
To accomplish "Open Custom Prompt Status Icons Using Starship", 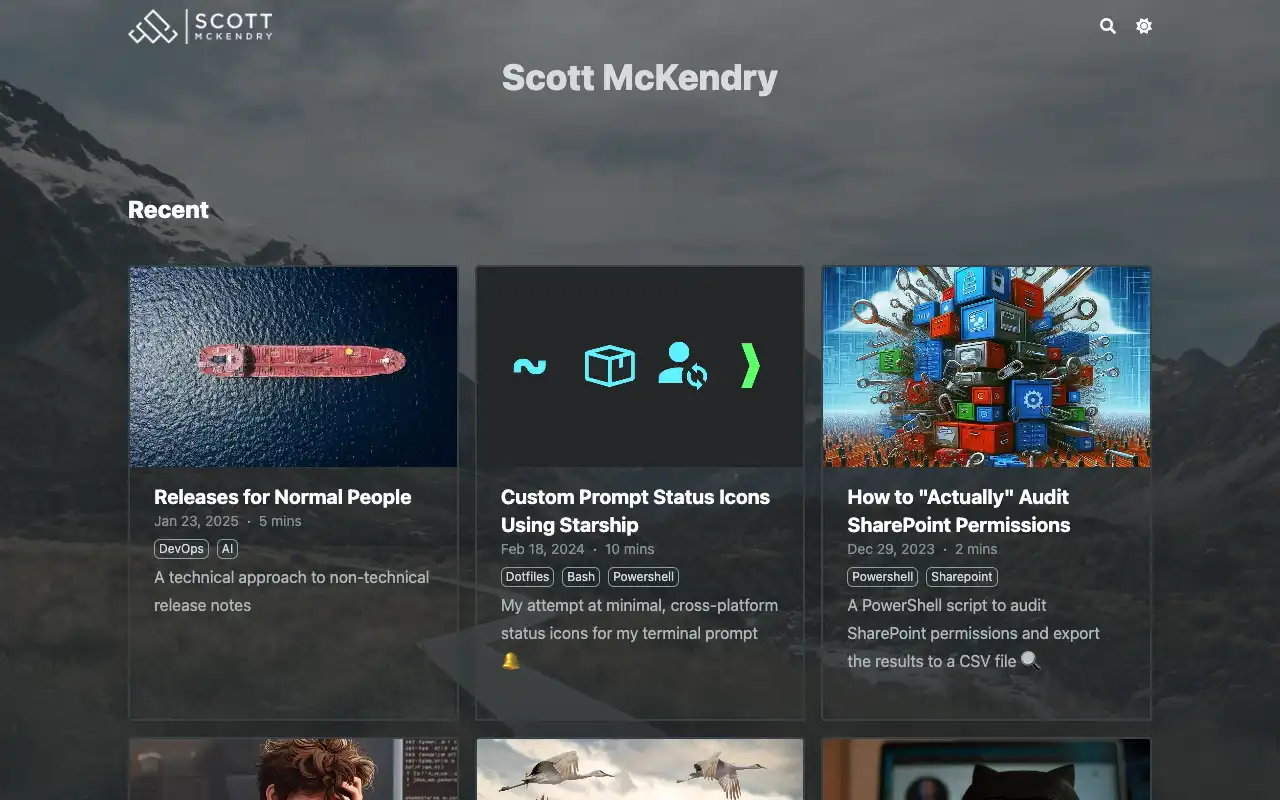I will 634,510.
